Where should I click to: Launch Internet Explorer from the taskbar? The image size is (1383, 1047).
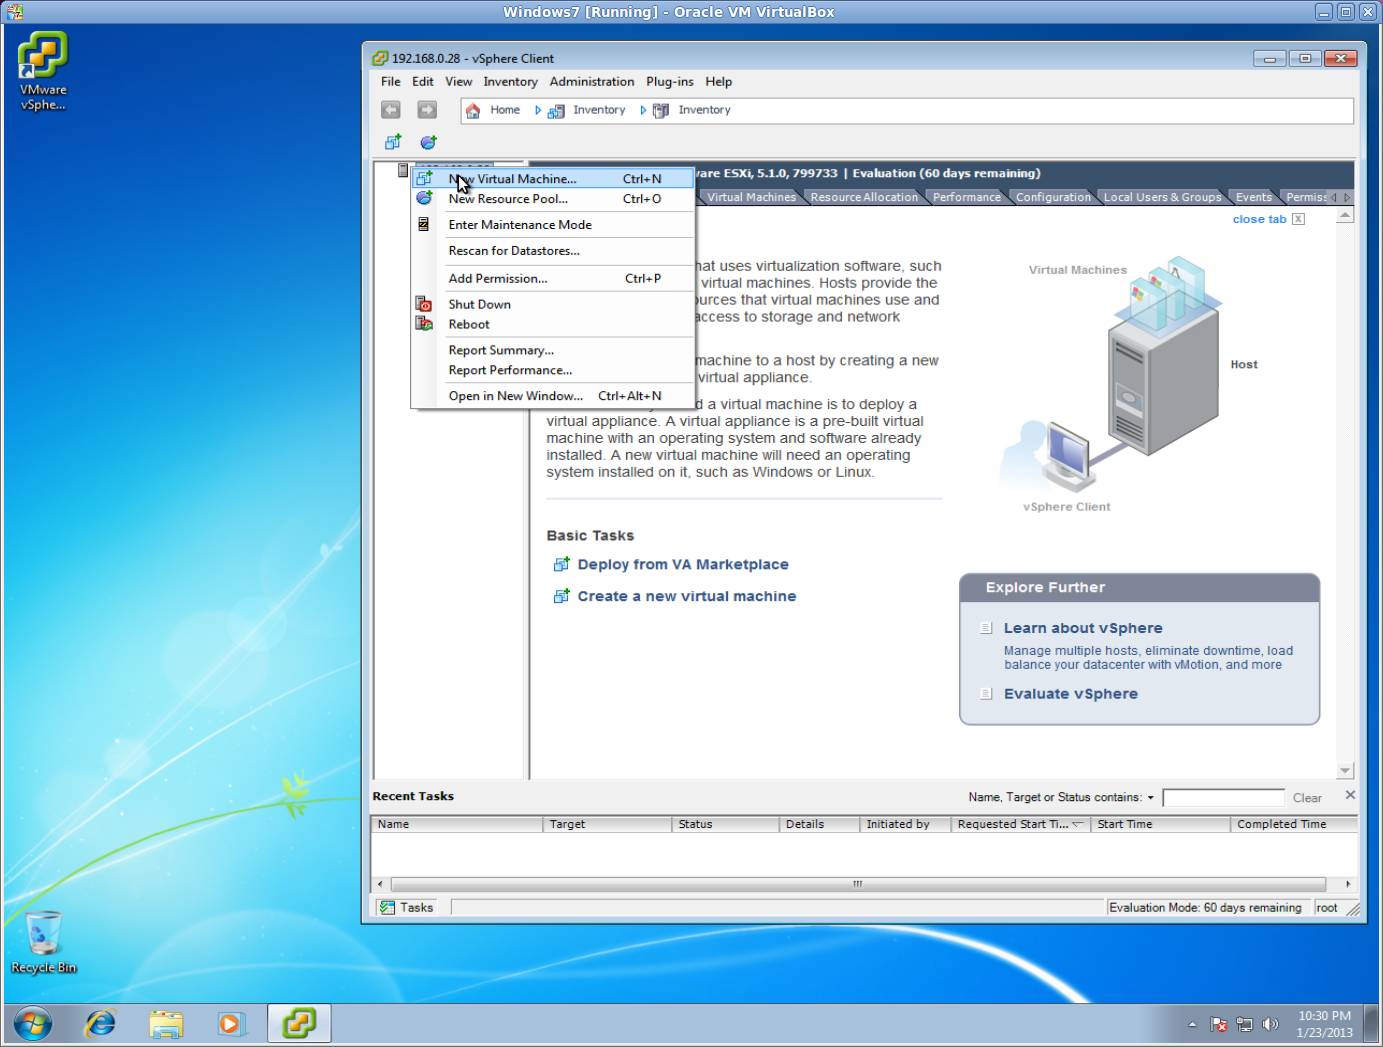100,1024
